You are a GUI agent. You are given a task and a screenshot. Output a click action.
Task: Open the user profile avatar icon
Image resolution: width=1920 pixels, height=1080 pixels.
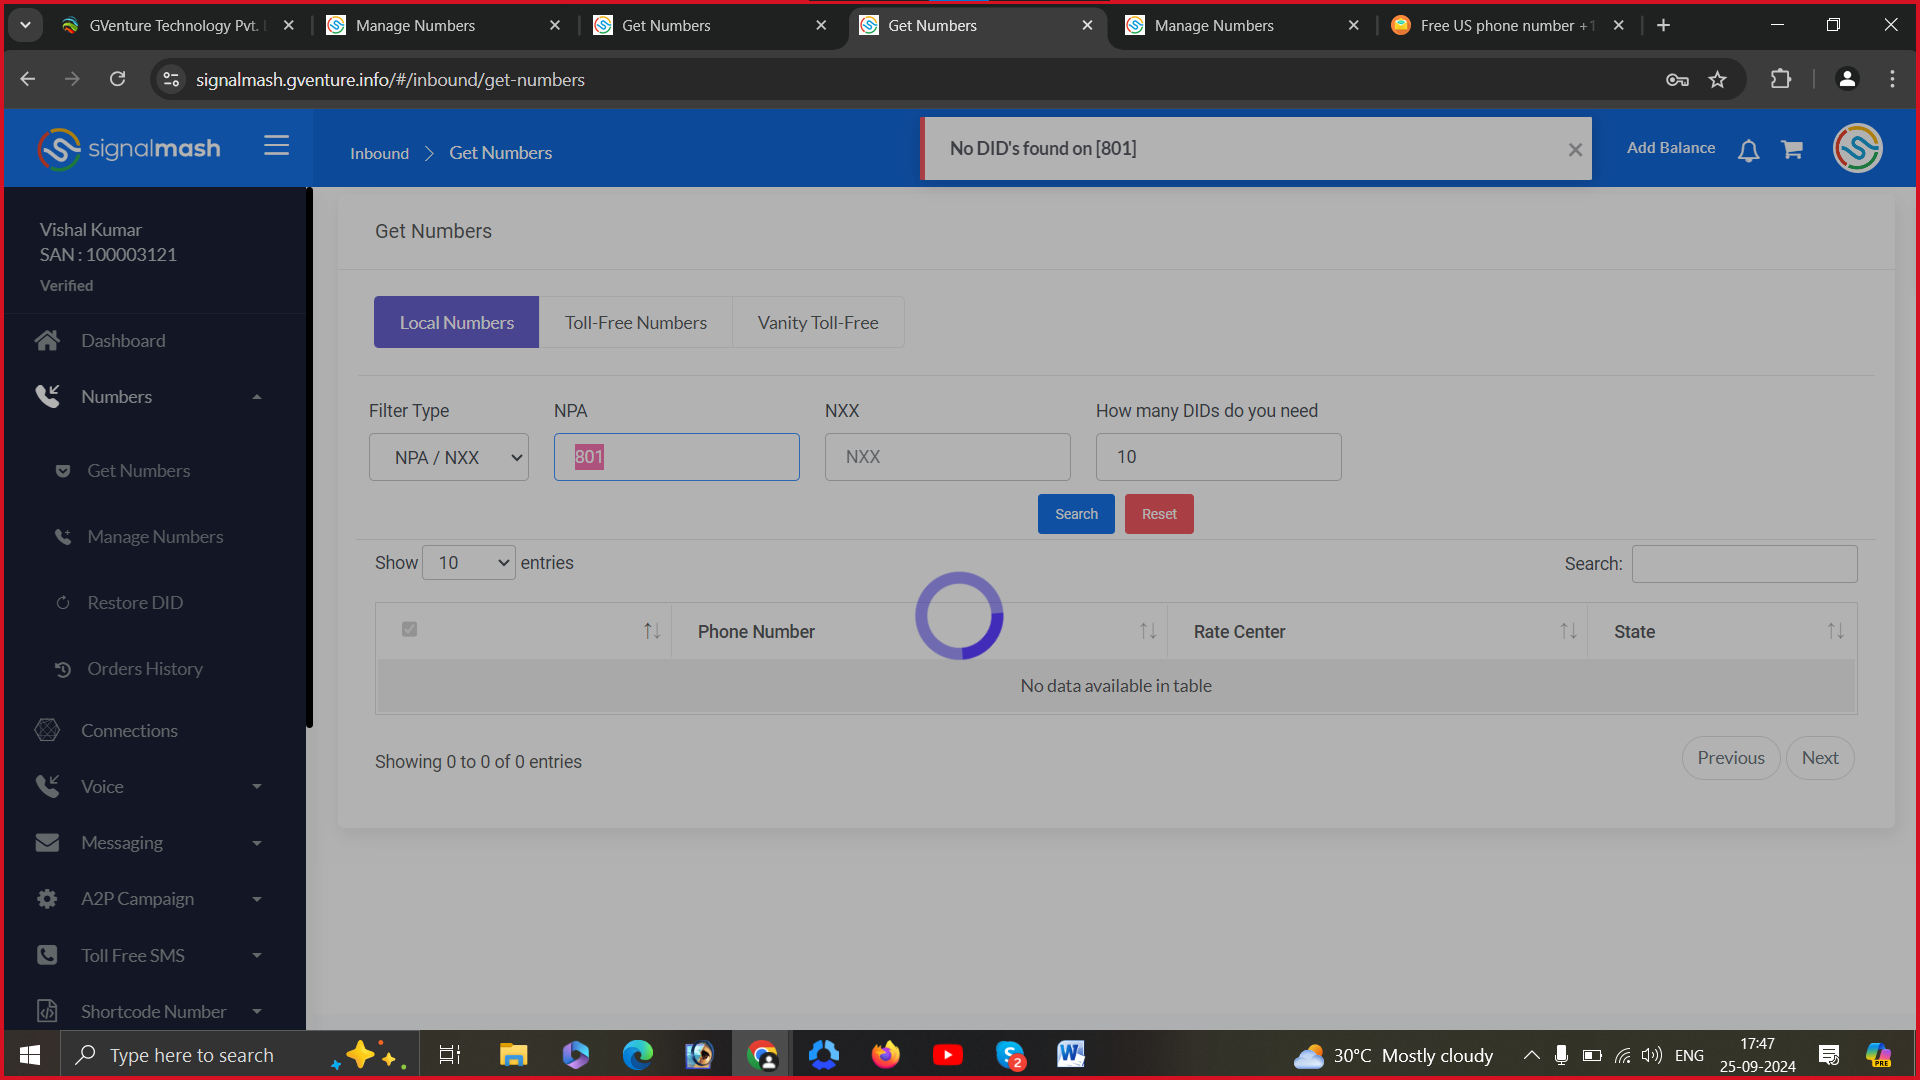[1857, 148]
